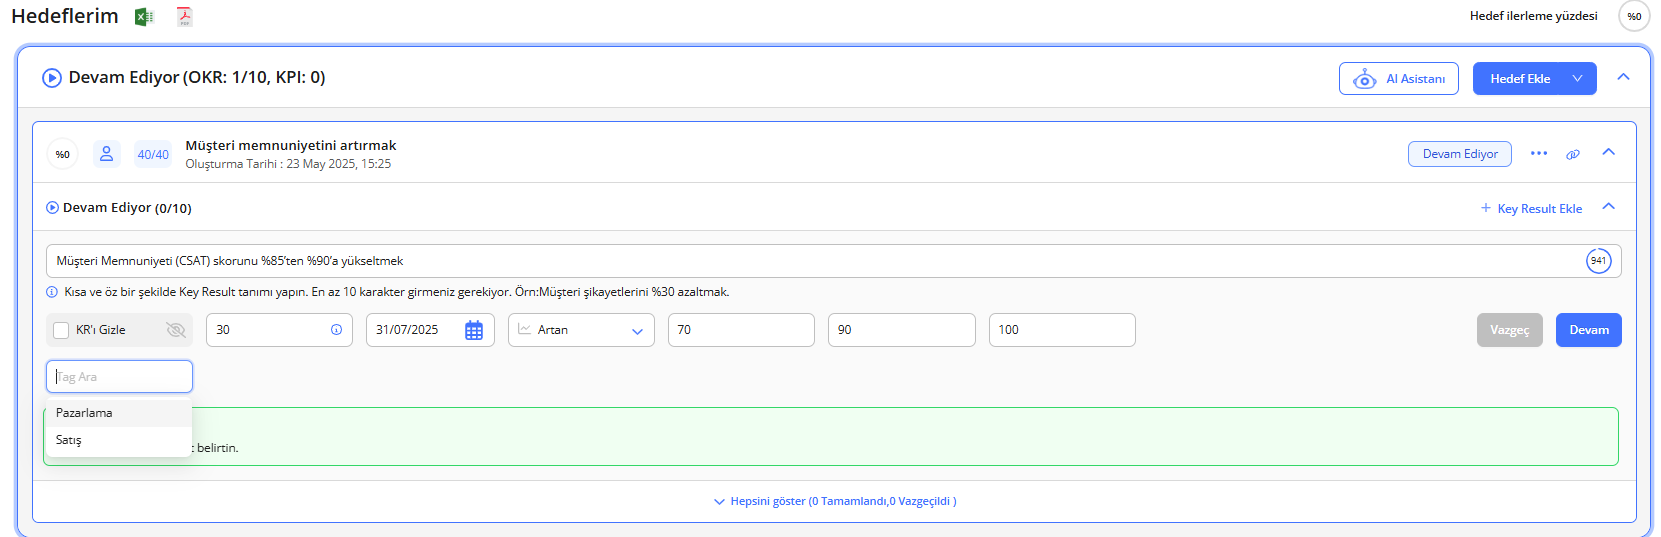Toggle the crossed-eye hide KR icon
Screen dimensions: 1661x537
click(176, 330)
